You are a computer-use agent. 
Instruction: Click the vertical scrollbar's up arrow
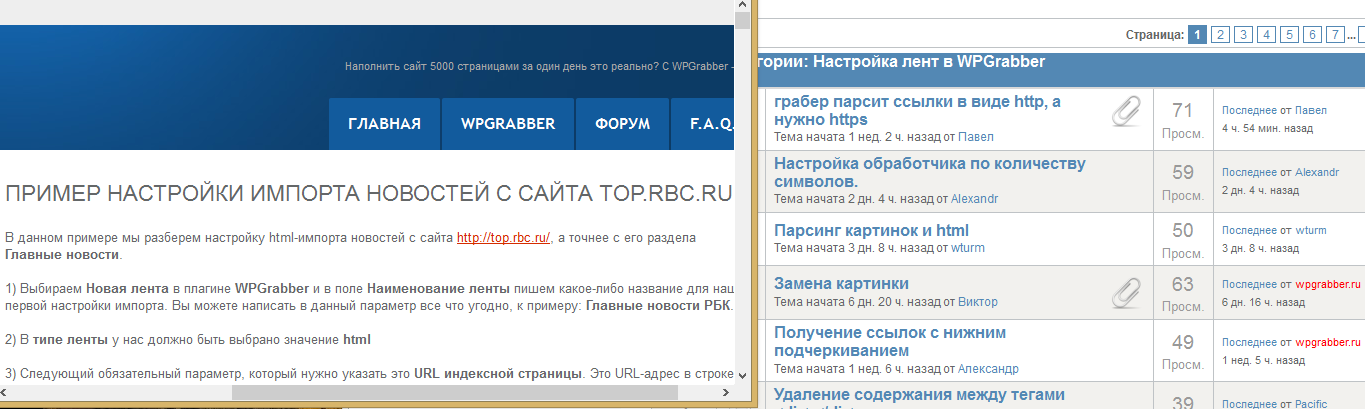(x=742, y=4)
